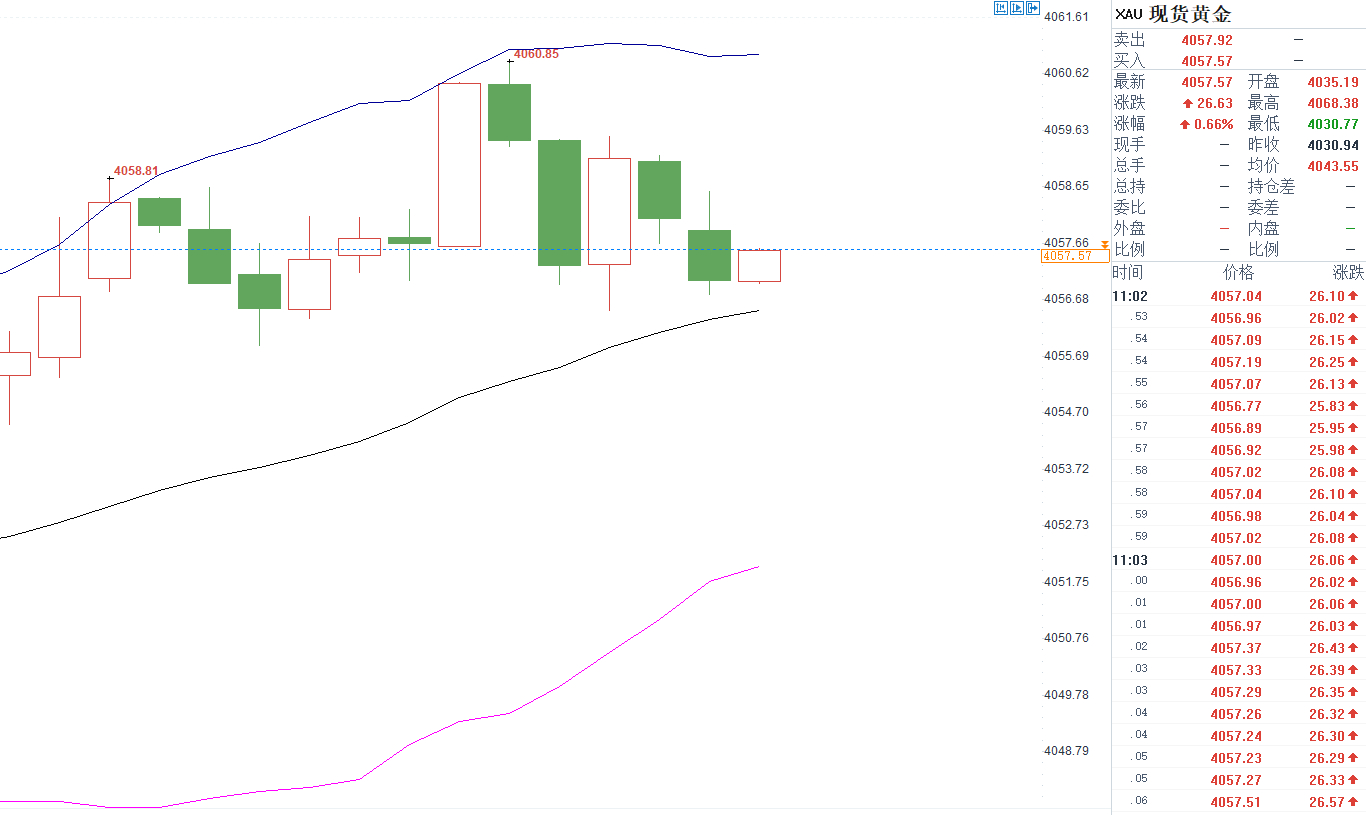Click the 4058.81 peak marker on chart

tap(136, 171)
